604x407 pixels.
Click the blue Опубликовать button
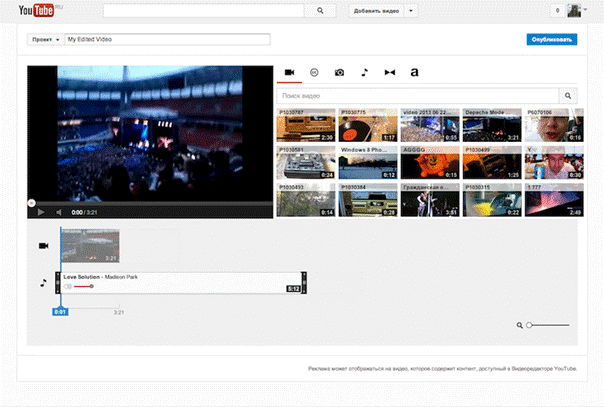click(552, 39)
